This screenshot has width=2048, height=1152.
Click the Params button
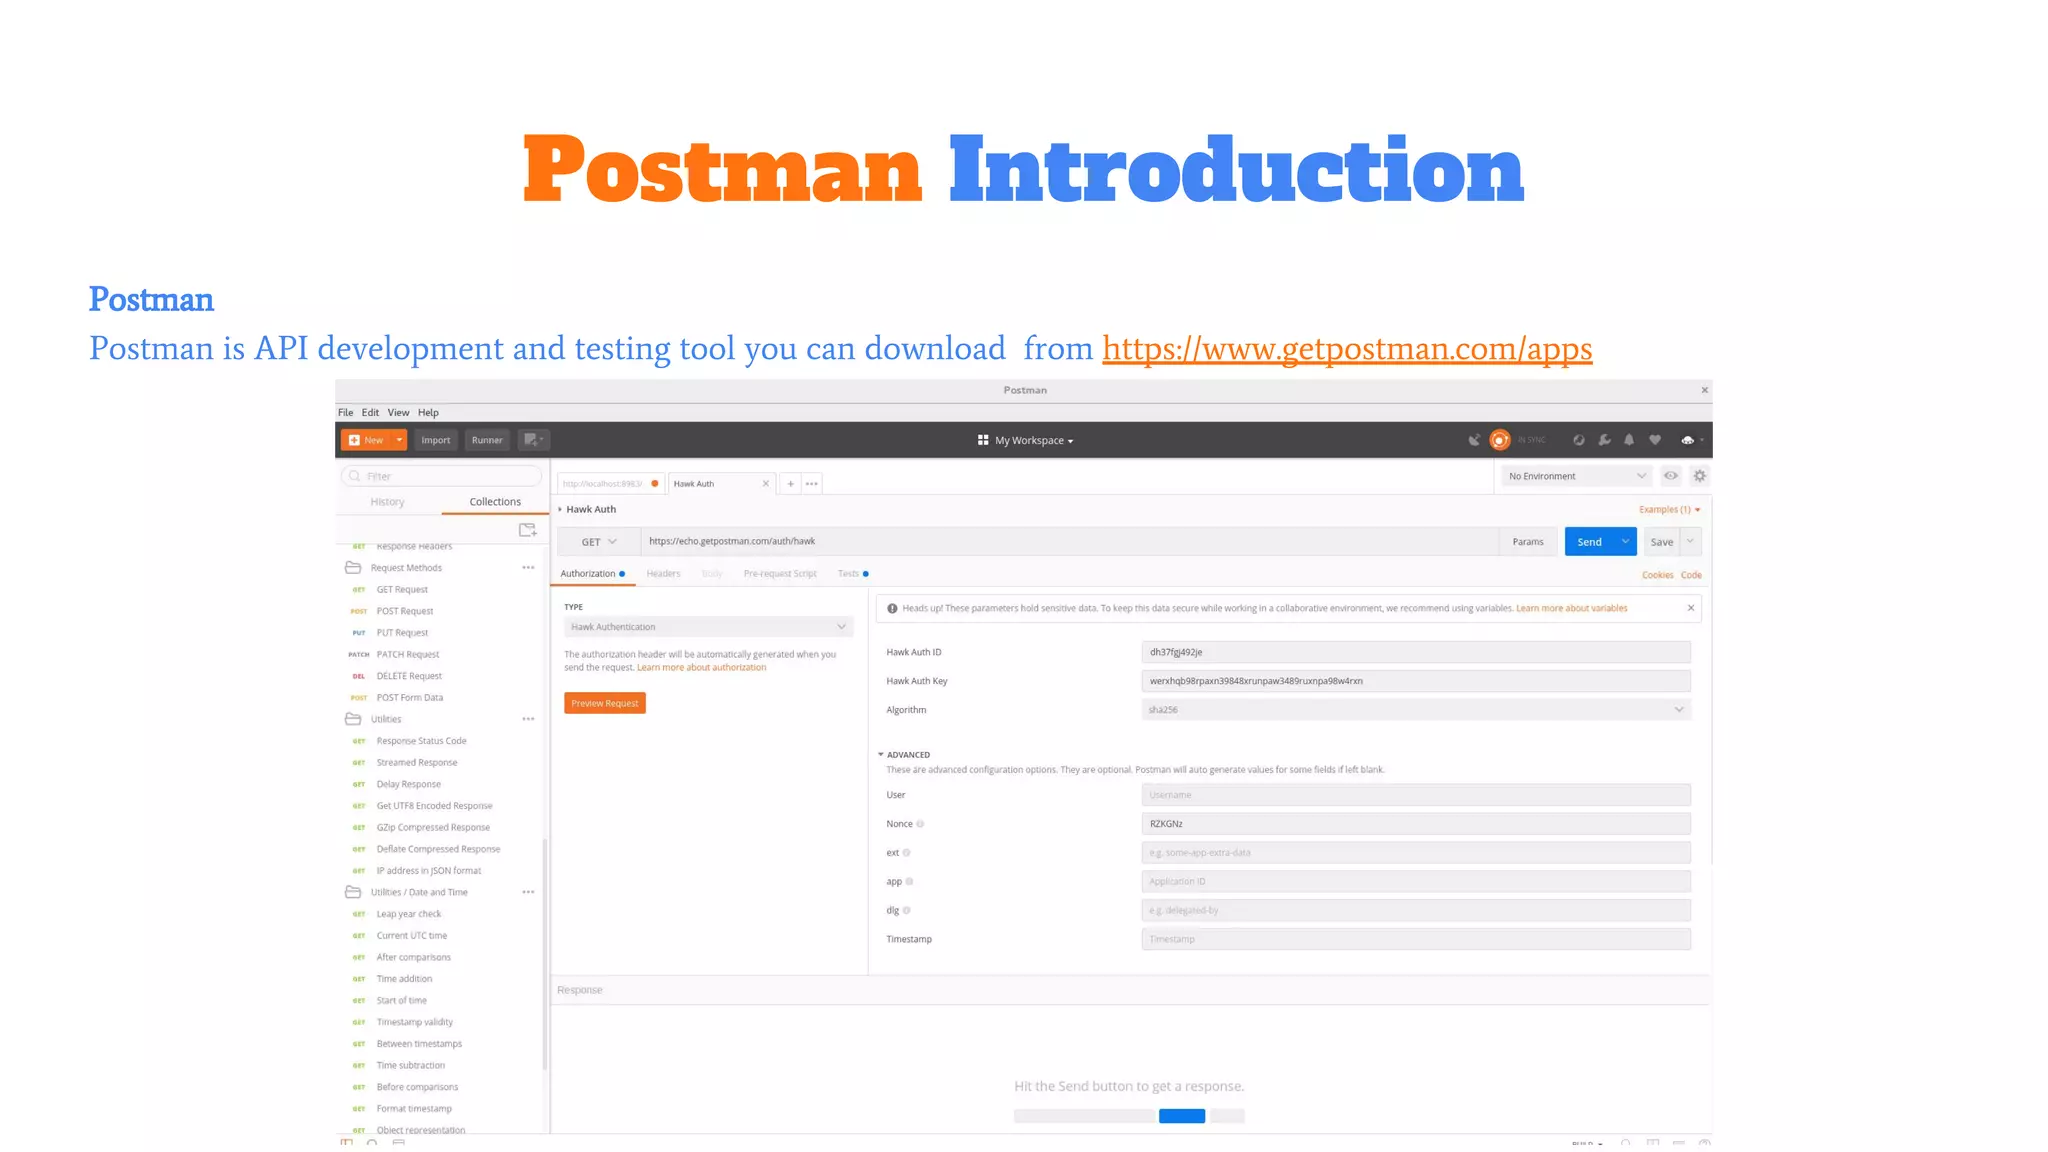click(x=1528, y=542)
